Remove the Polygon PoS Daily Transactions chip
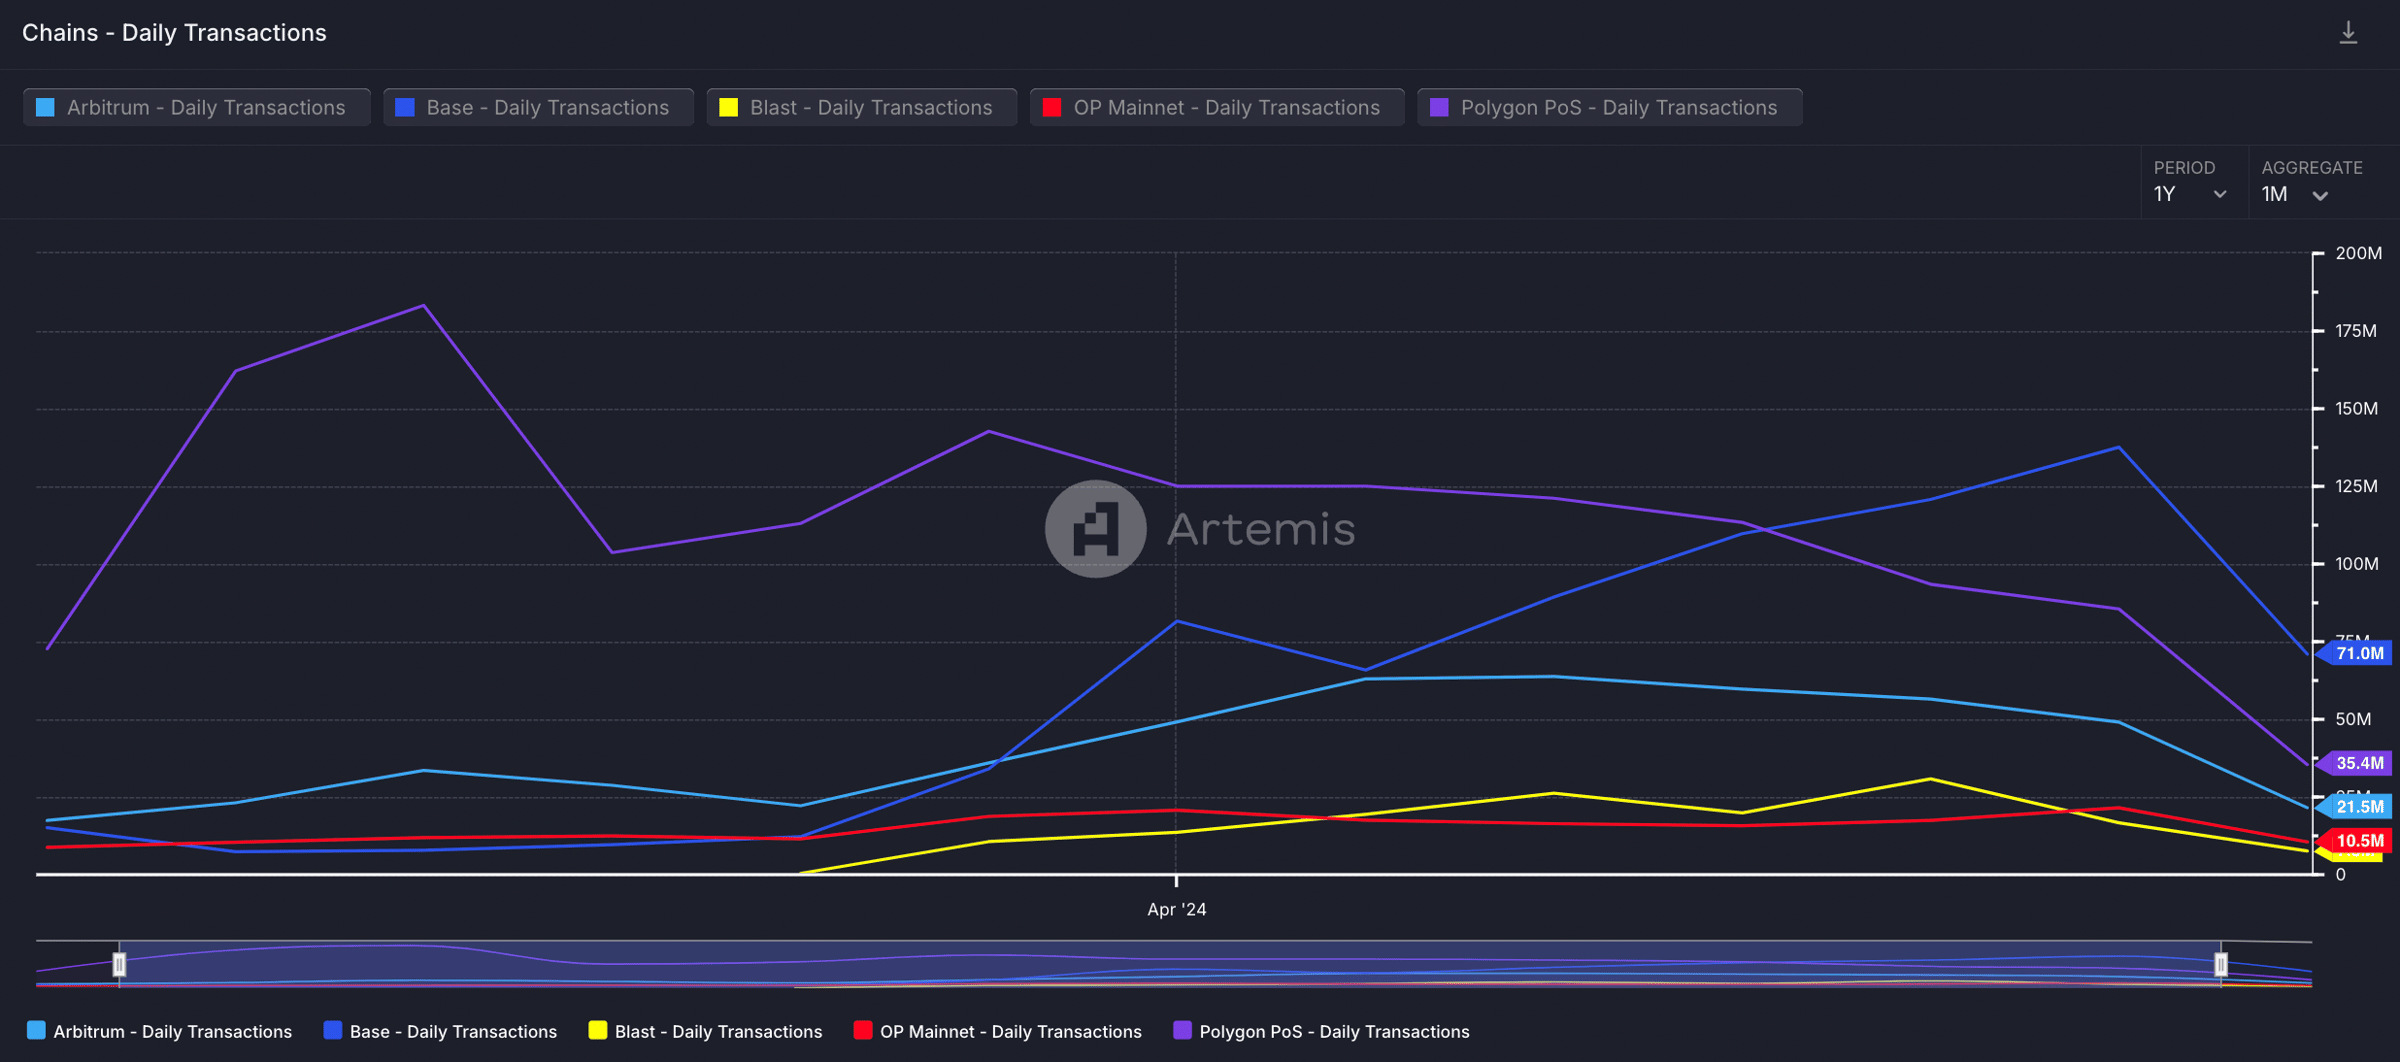The image size is (2400, 1062). click(x=1610, y=107)
